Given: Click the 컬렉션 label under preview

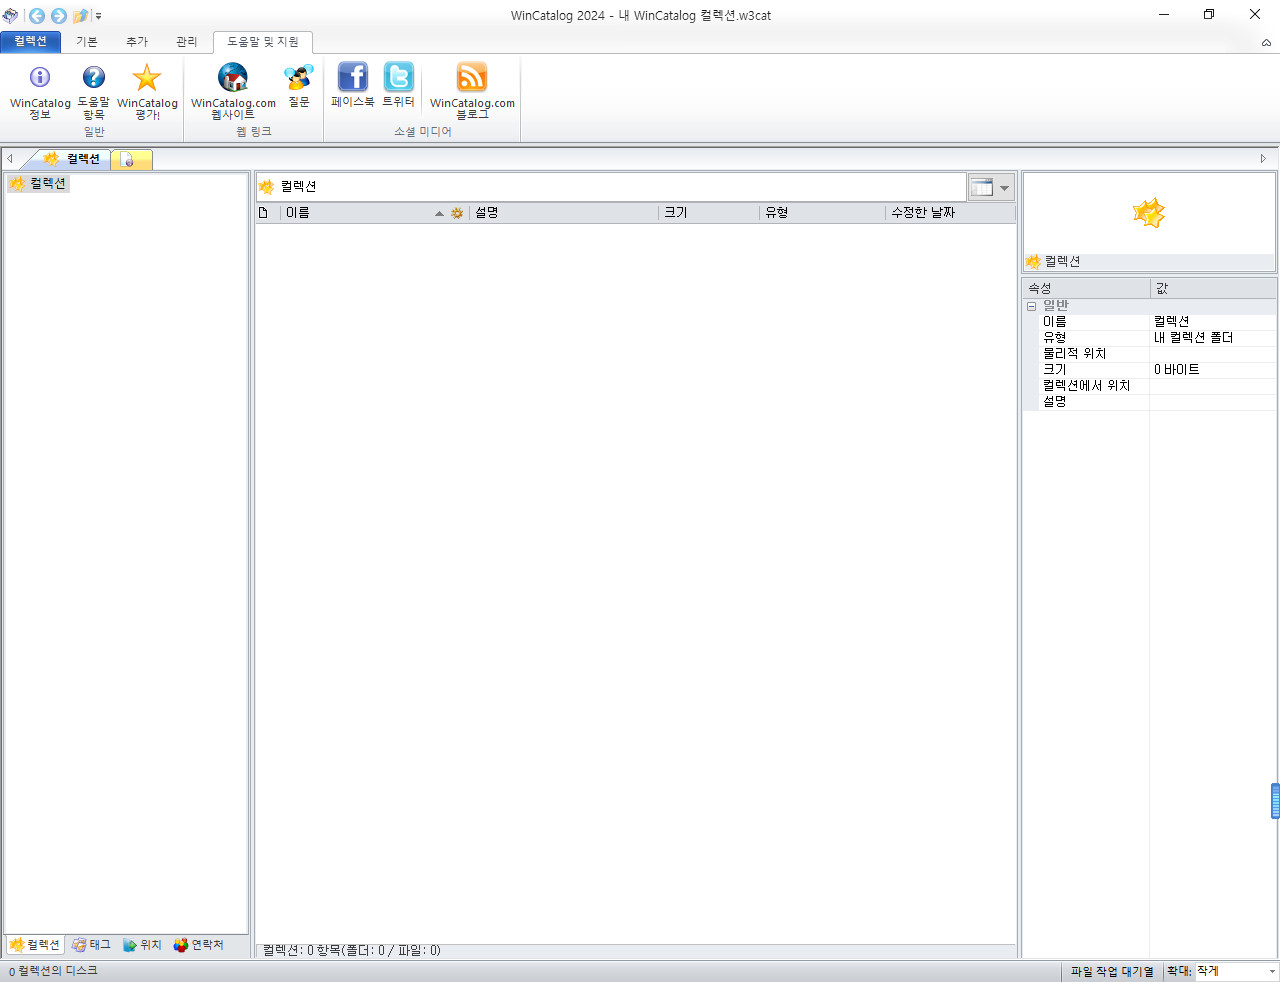Looking at the screenshot, I should [1062, 261].
